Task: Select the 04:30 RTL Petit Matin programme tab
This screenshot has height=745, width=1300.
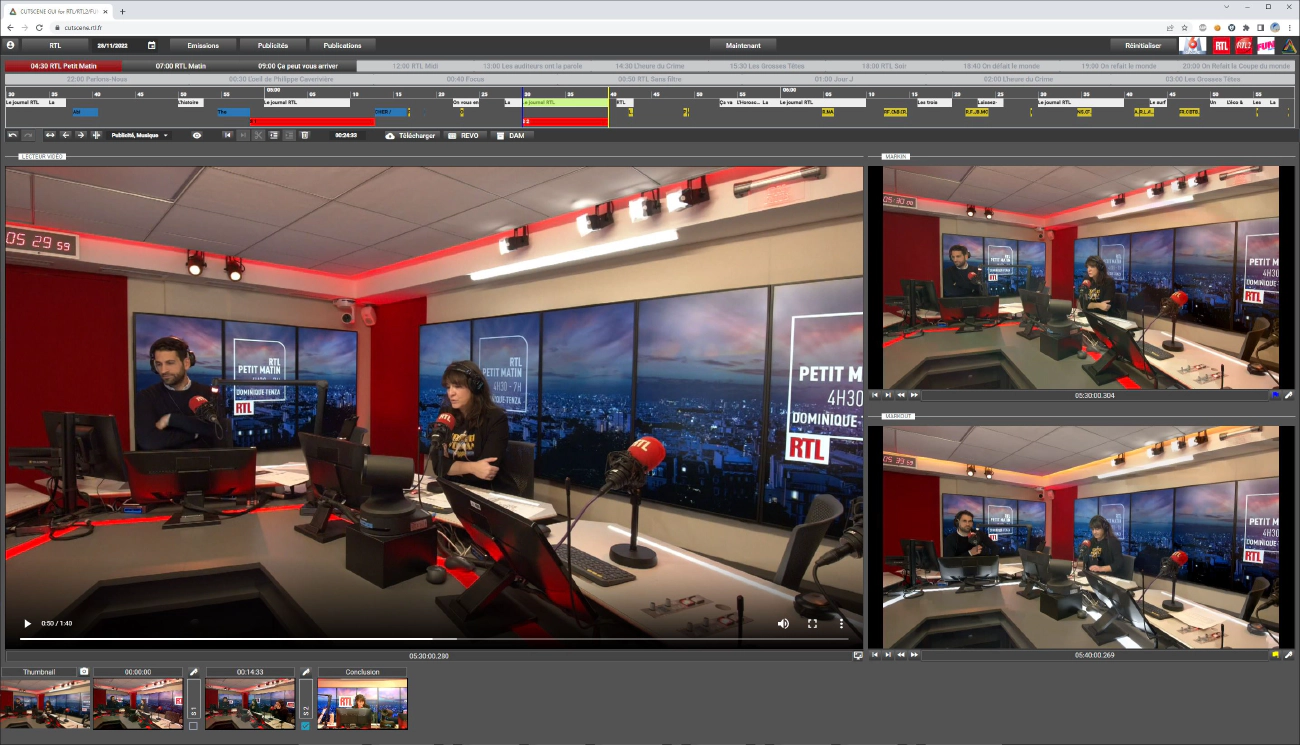Action: coord(64,66)
